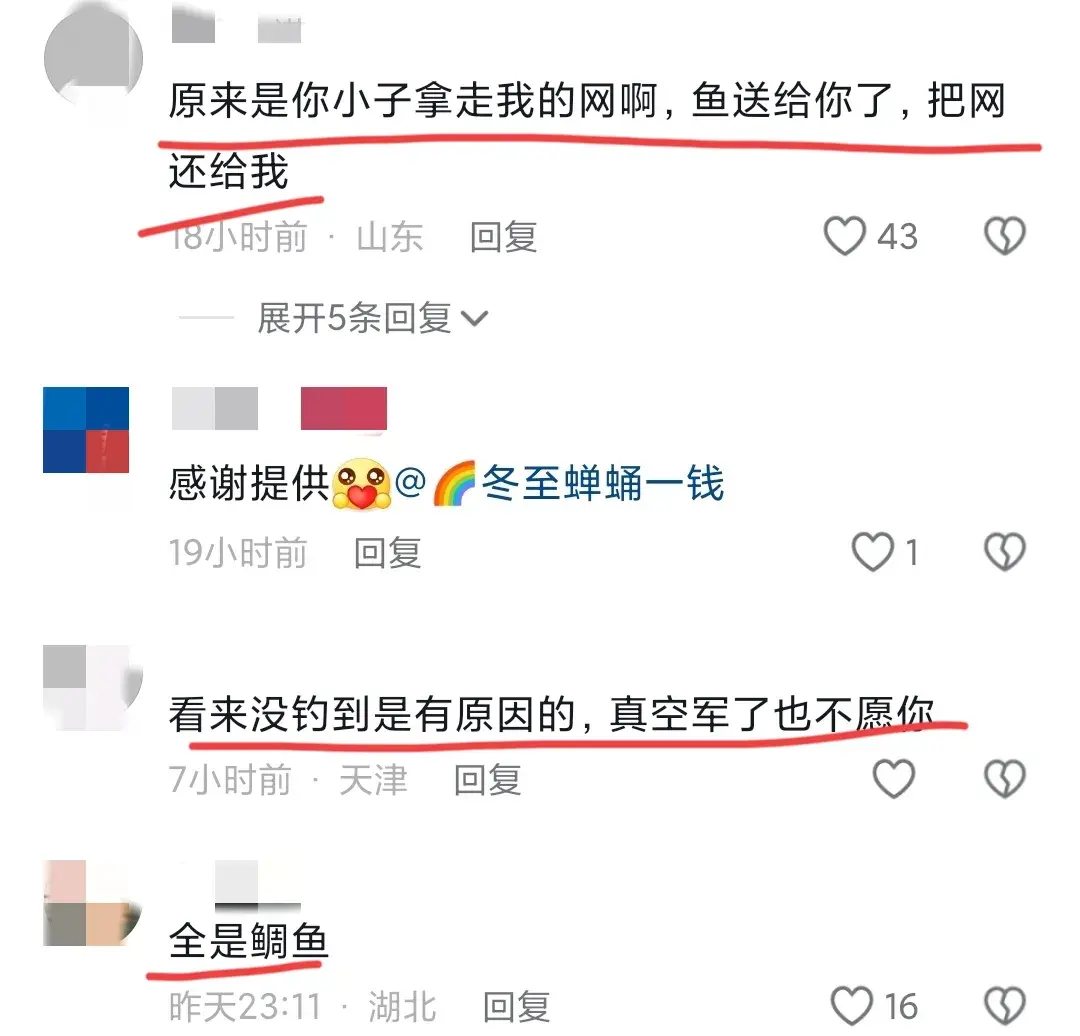Open the top commenter's gray avatar
This screenshot has width=1080, height=1036.
click(x=93, y=59)
